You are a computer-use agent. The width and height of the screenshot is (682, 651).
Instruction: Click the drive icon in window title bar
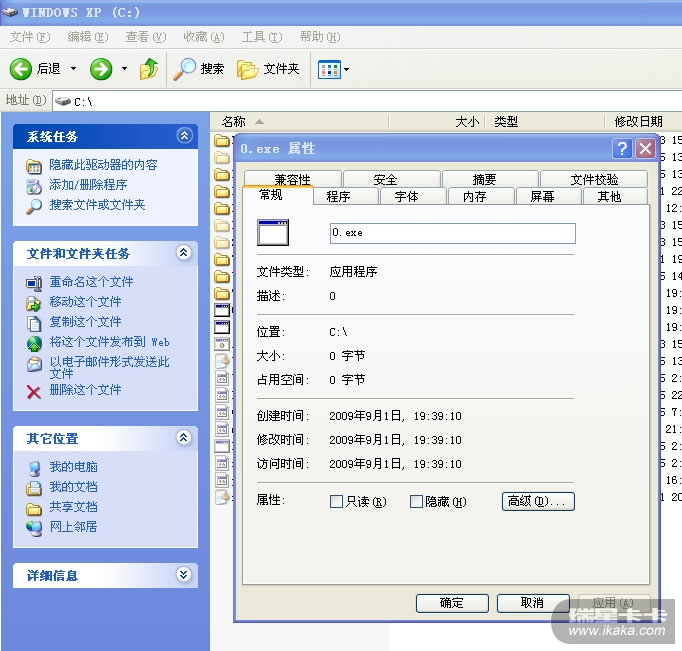pyautogui.click(x=10, y=12)
